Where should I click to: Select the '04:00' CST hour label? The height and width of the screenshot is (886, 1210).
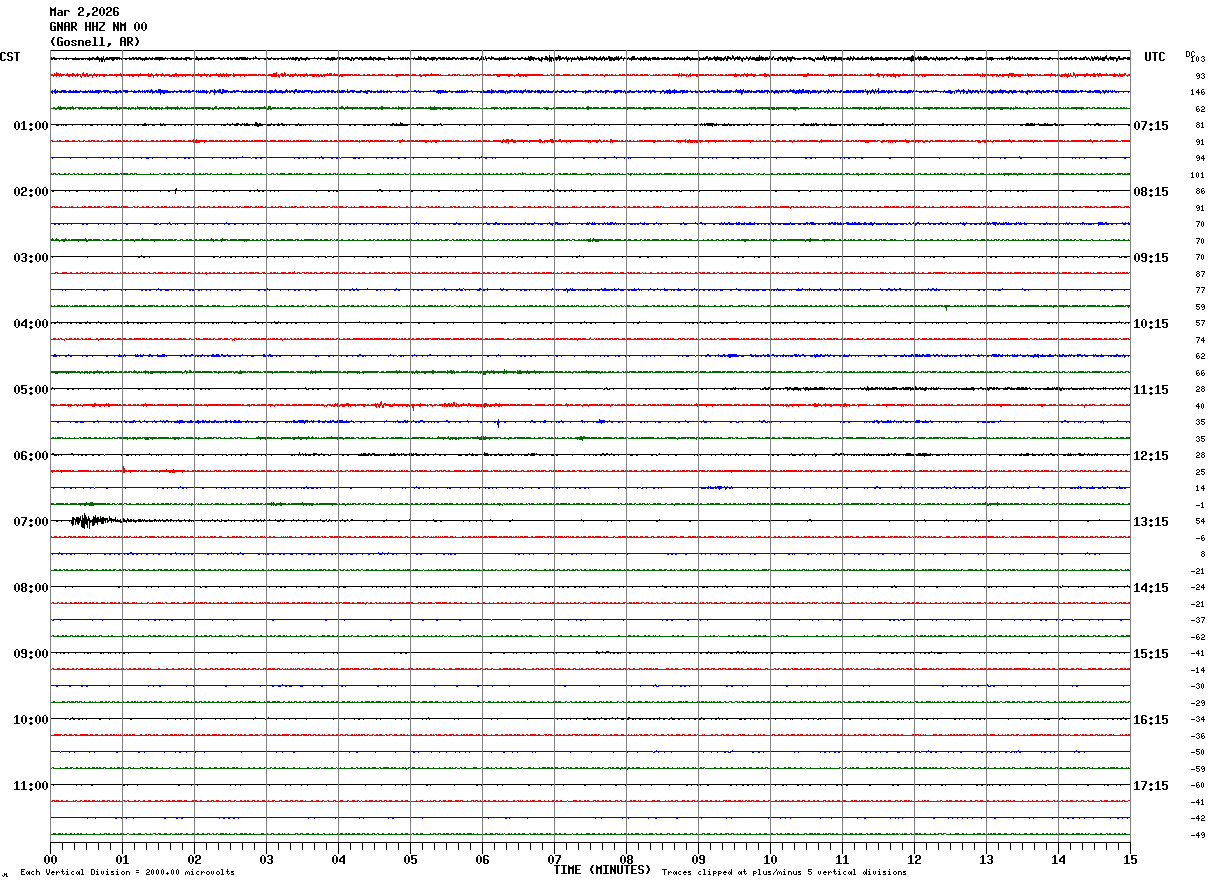tap(31, 324)
